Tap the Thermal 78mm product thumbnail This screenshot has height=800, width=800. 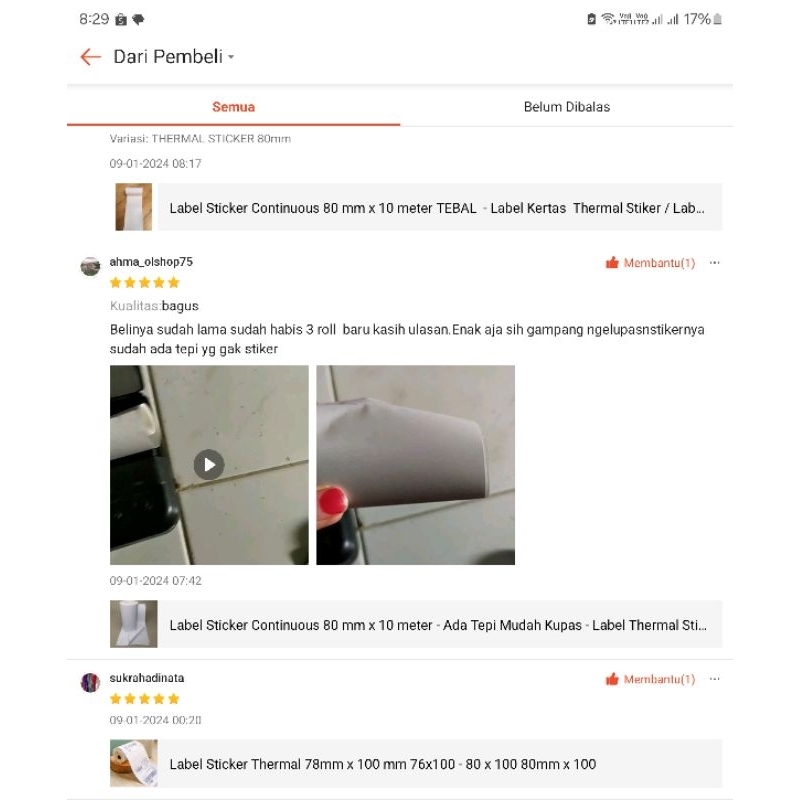134,763
